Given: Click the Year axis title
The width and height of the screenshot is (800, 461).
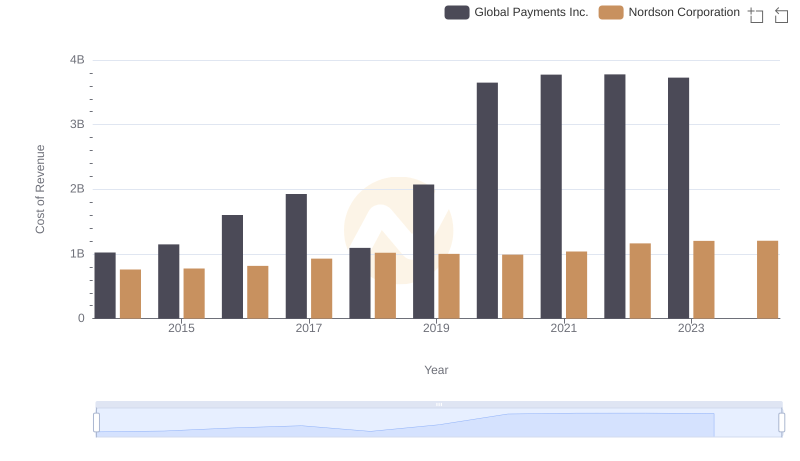Looking at the screenshot, I should coord(436,370).
